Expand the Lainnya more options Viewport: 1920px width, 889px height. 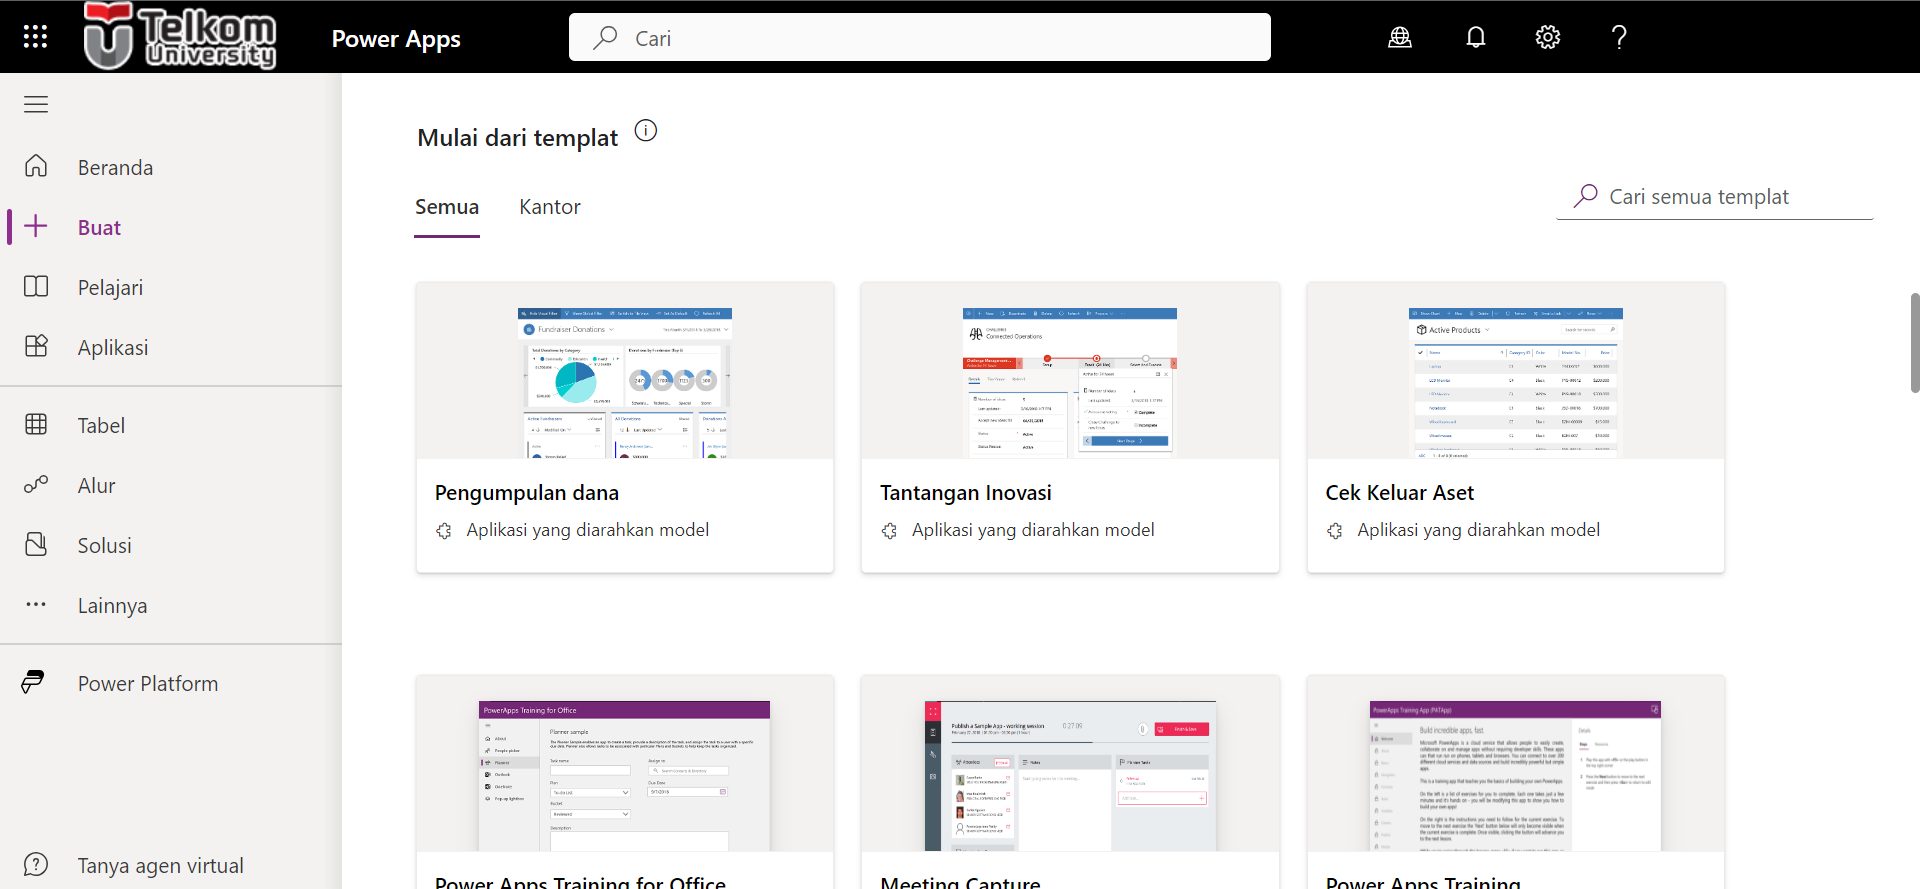click(111, 605)
